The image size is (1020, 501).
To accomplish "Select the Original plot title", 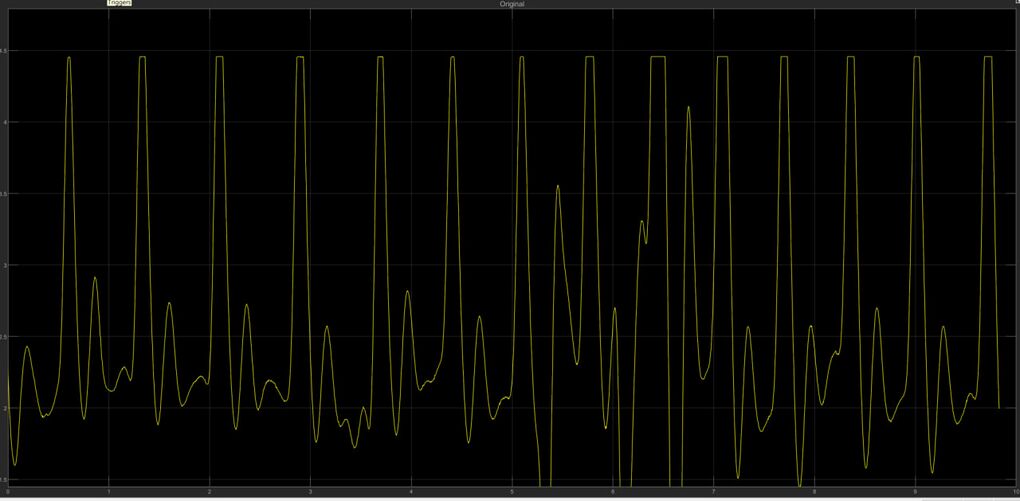I will coord(511,4).
